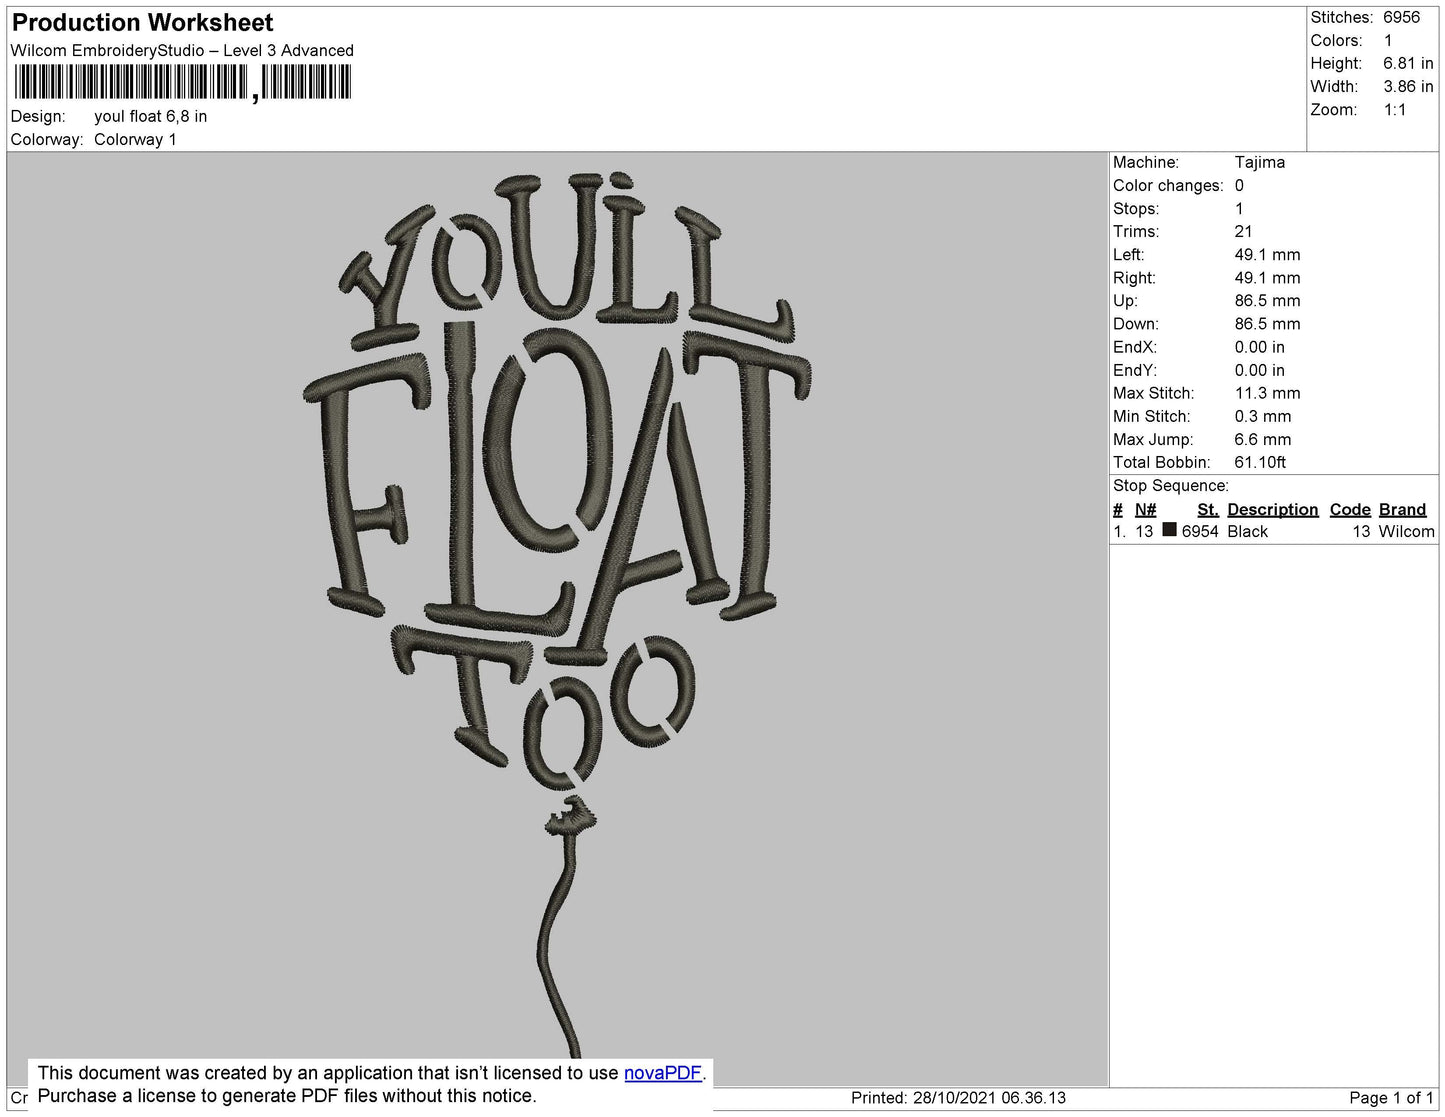Click the 'Colorway 1' value
Image resolution: width=1445 pixels, height=1117 pixels.
tap(135, 139)
